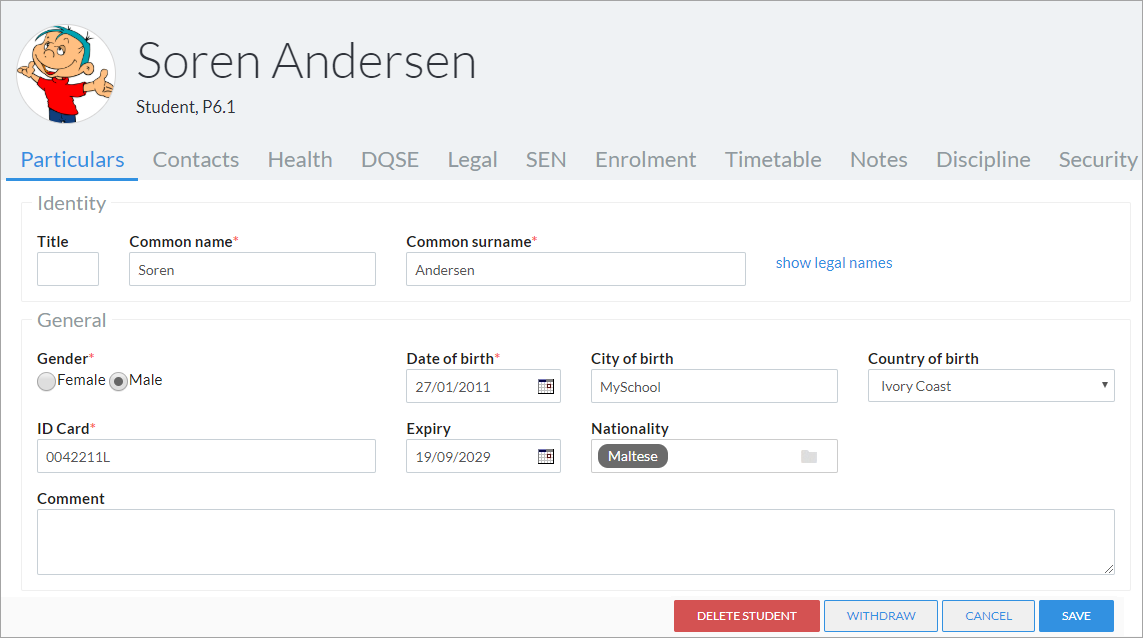This screenshot has width=1143, height=638.
Task: Click the Maltese nationality tag
Action: point(633,456)
